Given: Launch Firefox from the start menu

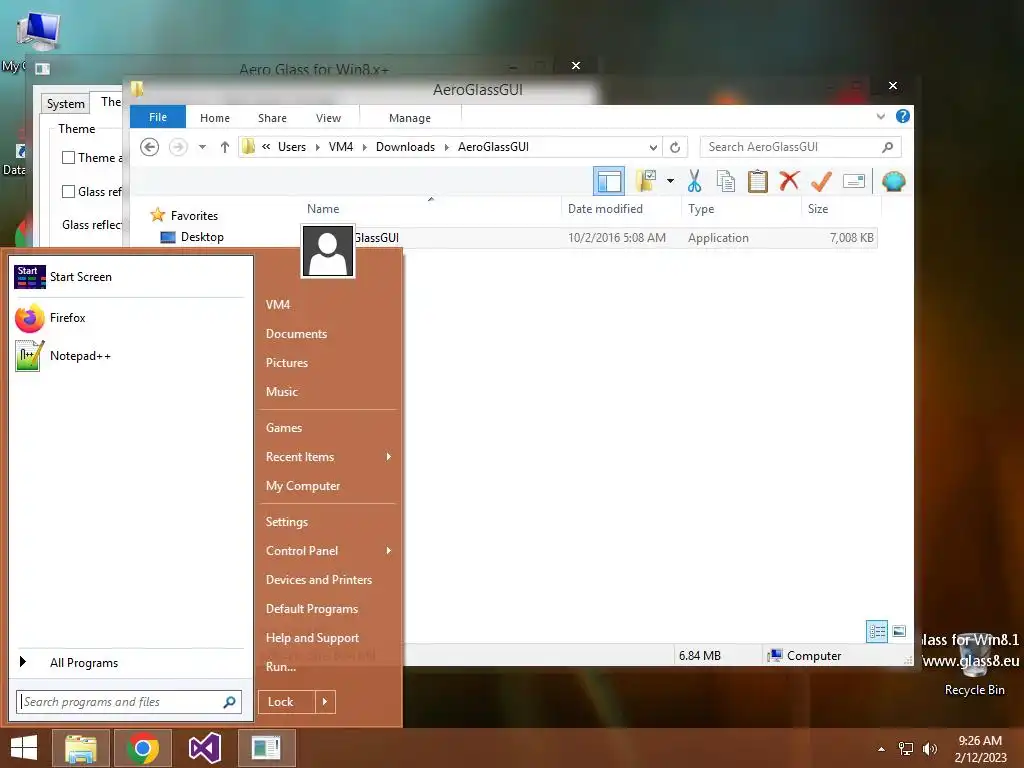Looking at the screenshot, I should pyautogui.click(x=129, y=318).
